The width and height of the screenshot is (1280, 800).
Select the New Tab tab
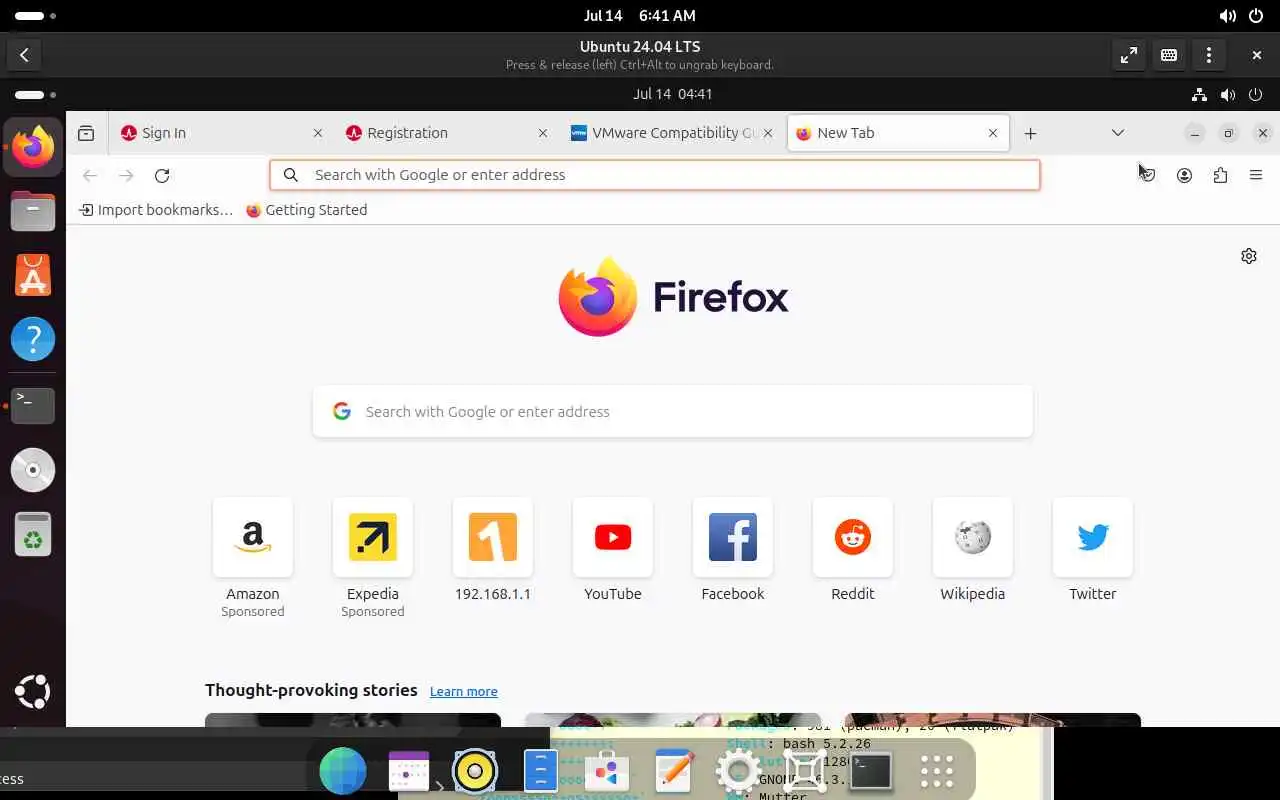pos(897,133)
